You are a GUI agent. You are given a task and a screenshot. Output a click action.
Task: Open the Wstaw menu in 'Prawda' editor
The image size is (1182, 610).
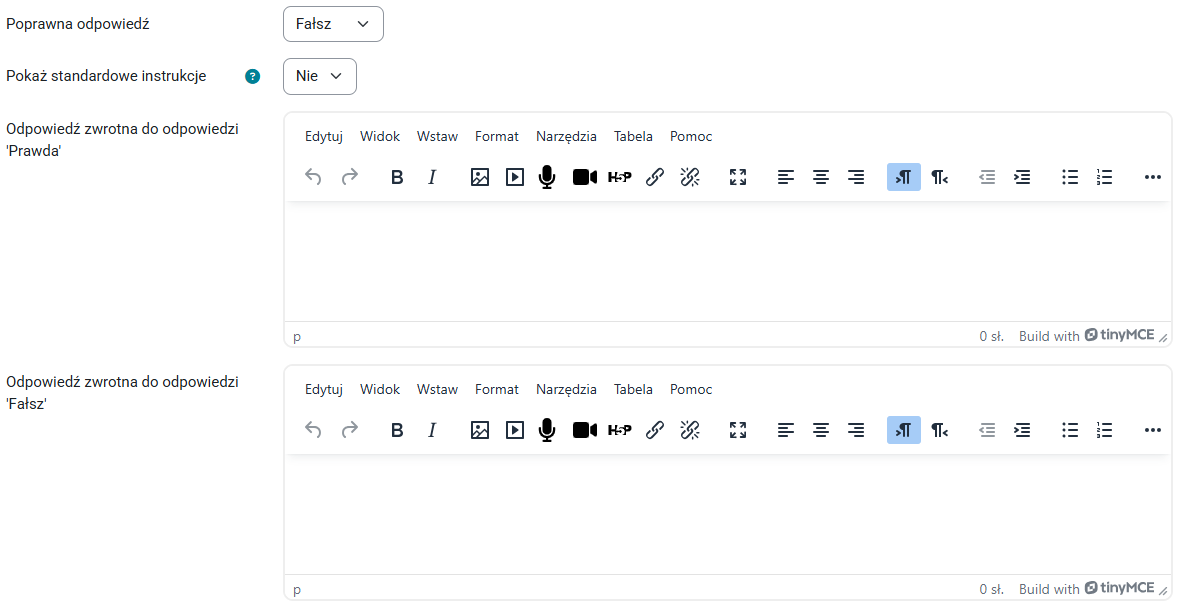pos(437,136)
